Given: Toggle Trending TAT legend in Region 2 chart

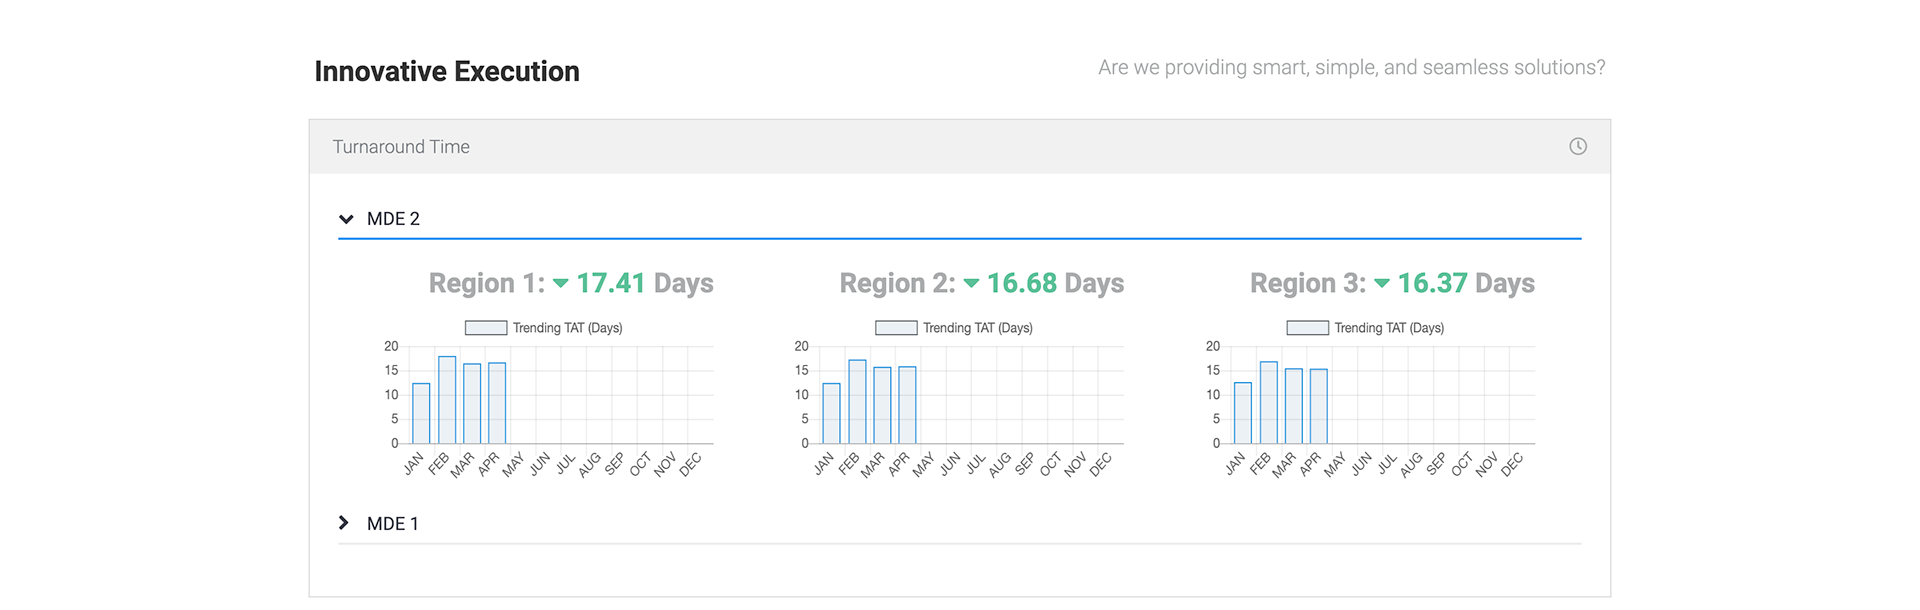Looking at the screenshot, I should [954, 328].
